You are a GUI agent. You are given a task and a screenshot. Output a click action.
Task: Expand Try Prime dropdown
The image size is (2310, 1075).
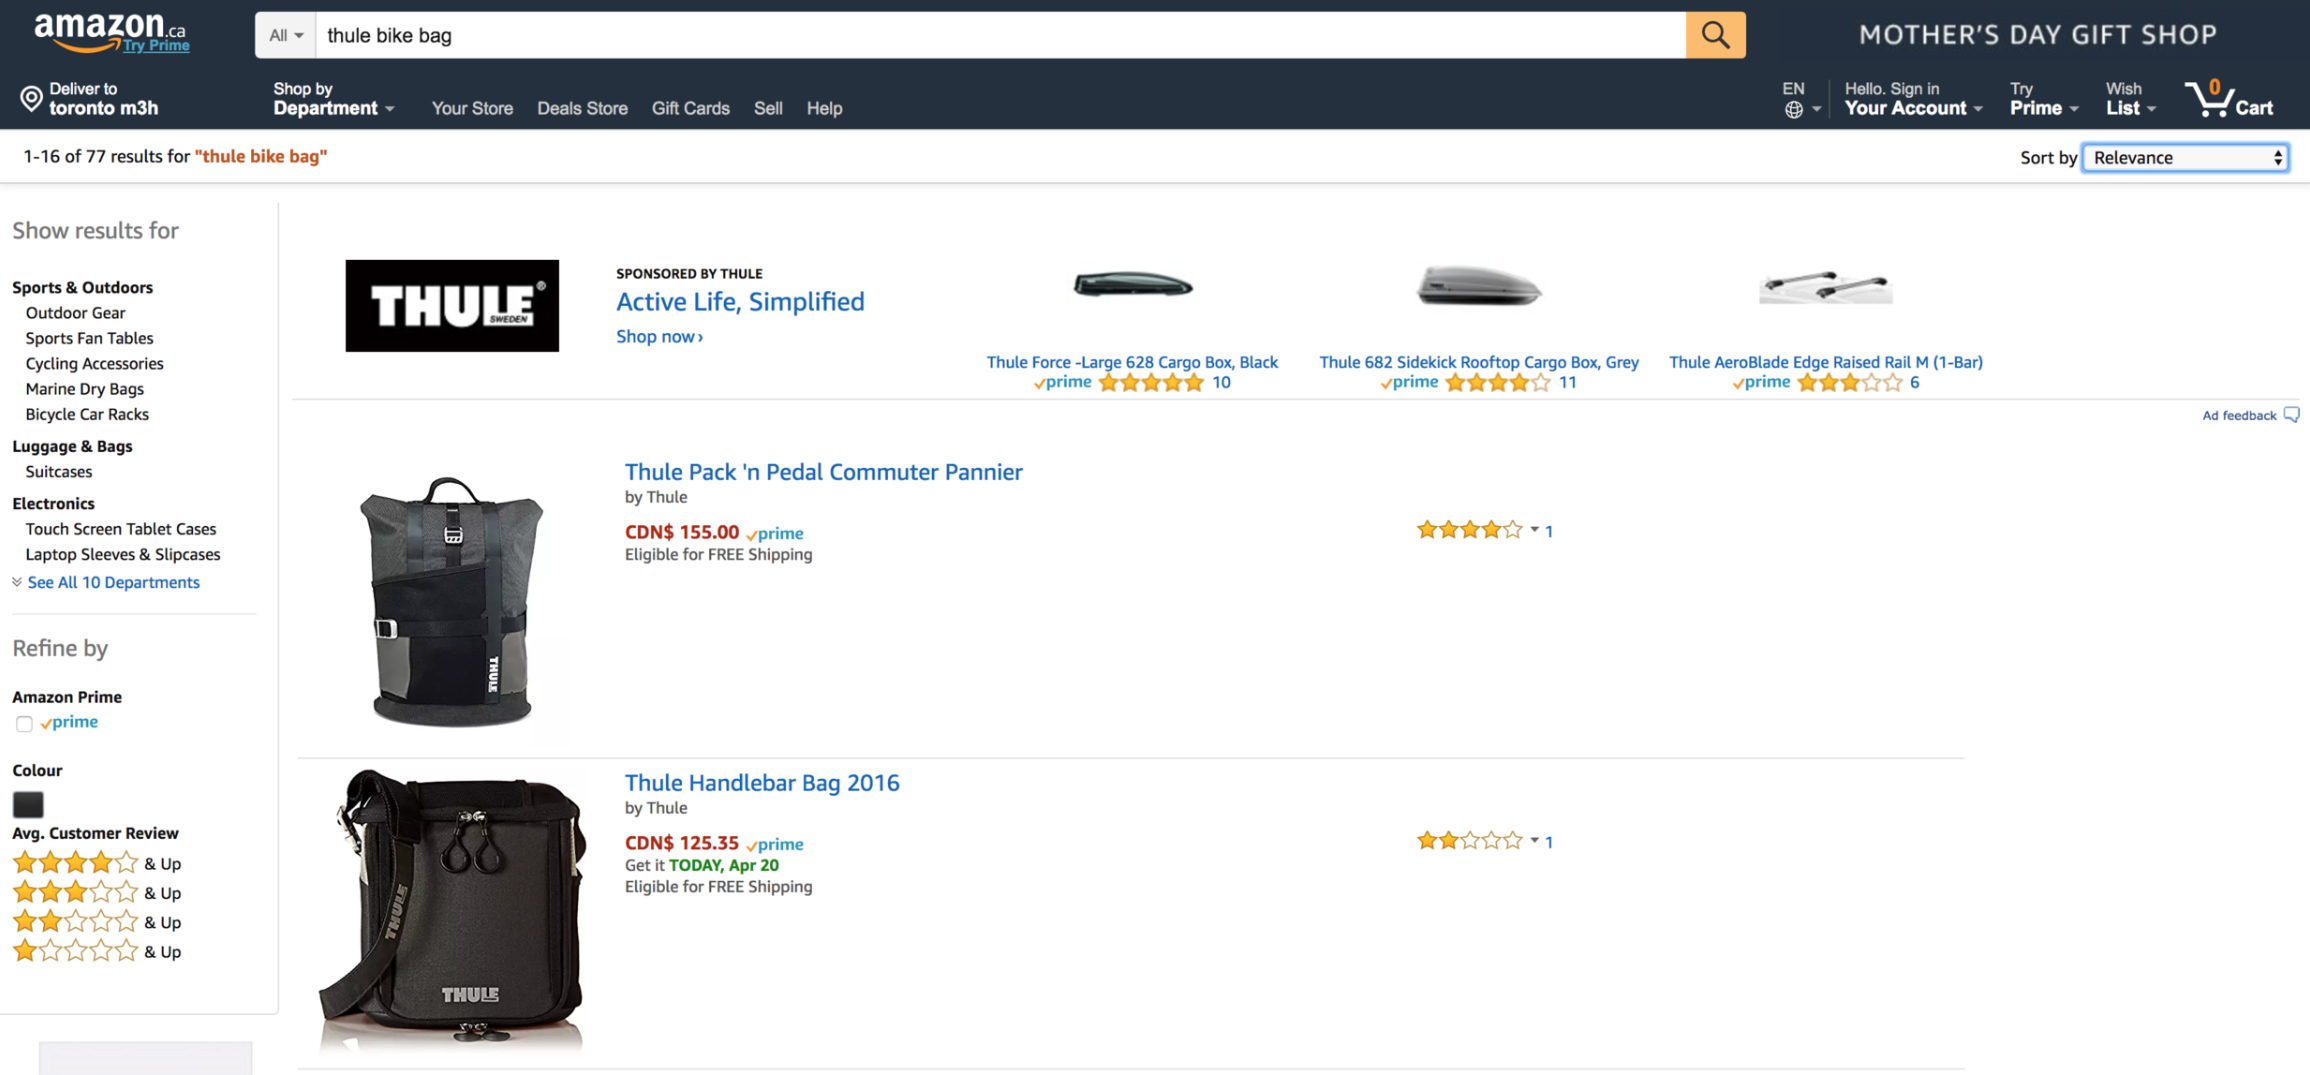pyautogui.click(x=2044, y=99)
